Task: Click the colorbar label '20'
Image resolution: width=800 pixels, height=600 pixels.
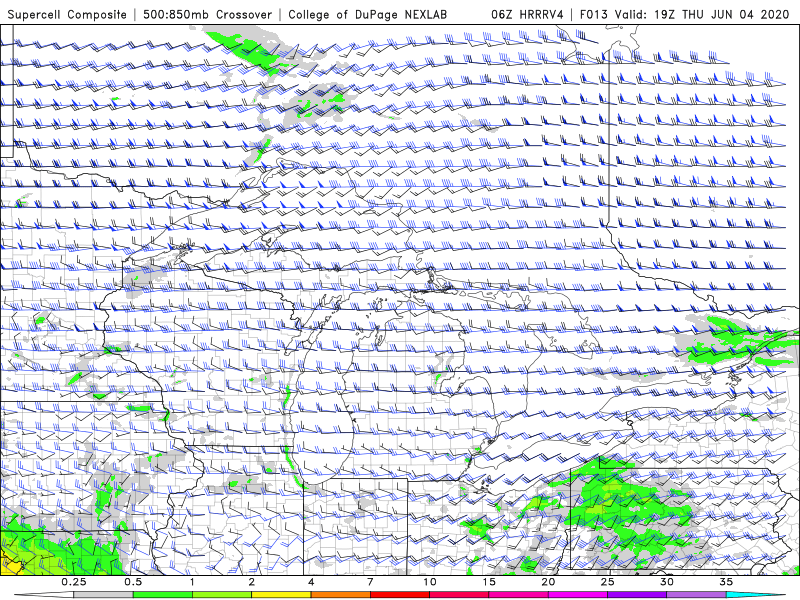Action: [x=548, y=582]
